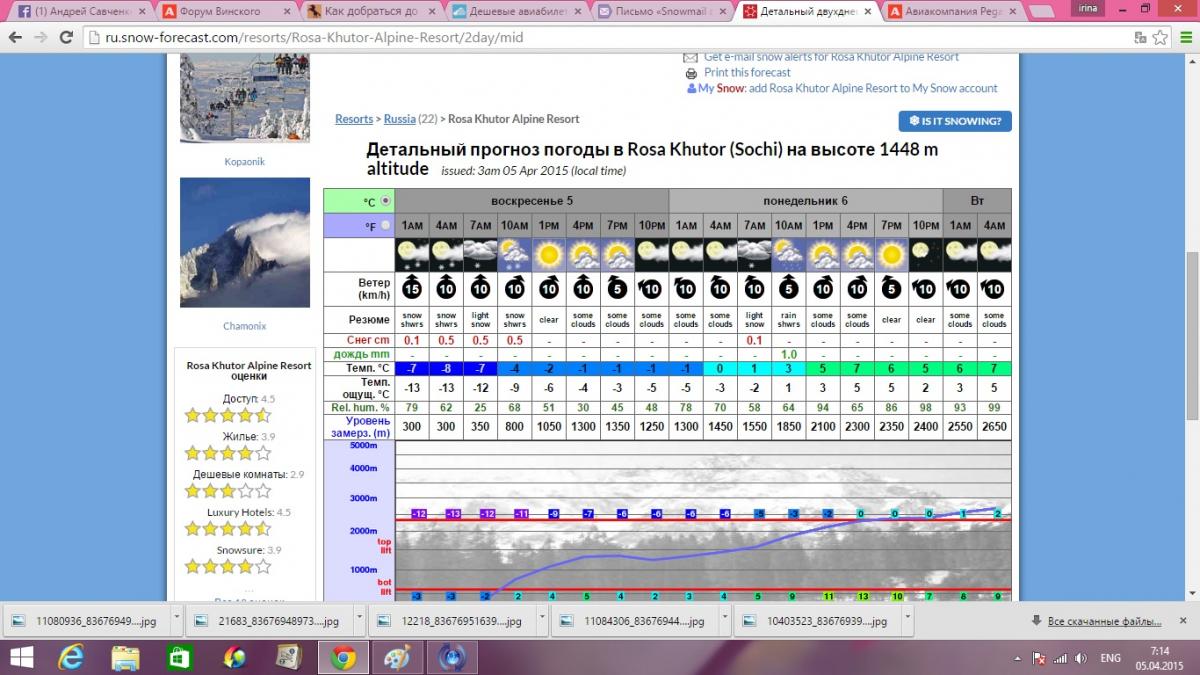Close the downloads bar
This screenshot has height=675, width=1200.
pyautogui.click(x=1184, y=621)
